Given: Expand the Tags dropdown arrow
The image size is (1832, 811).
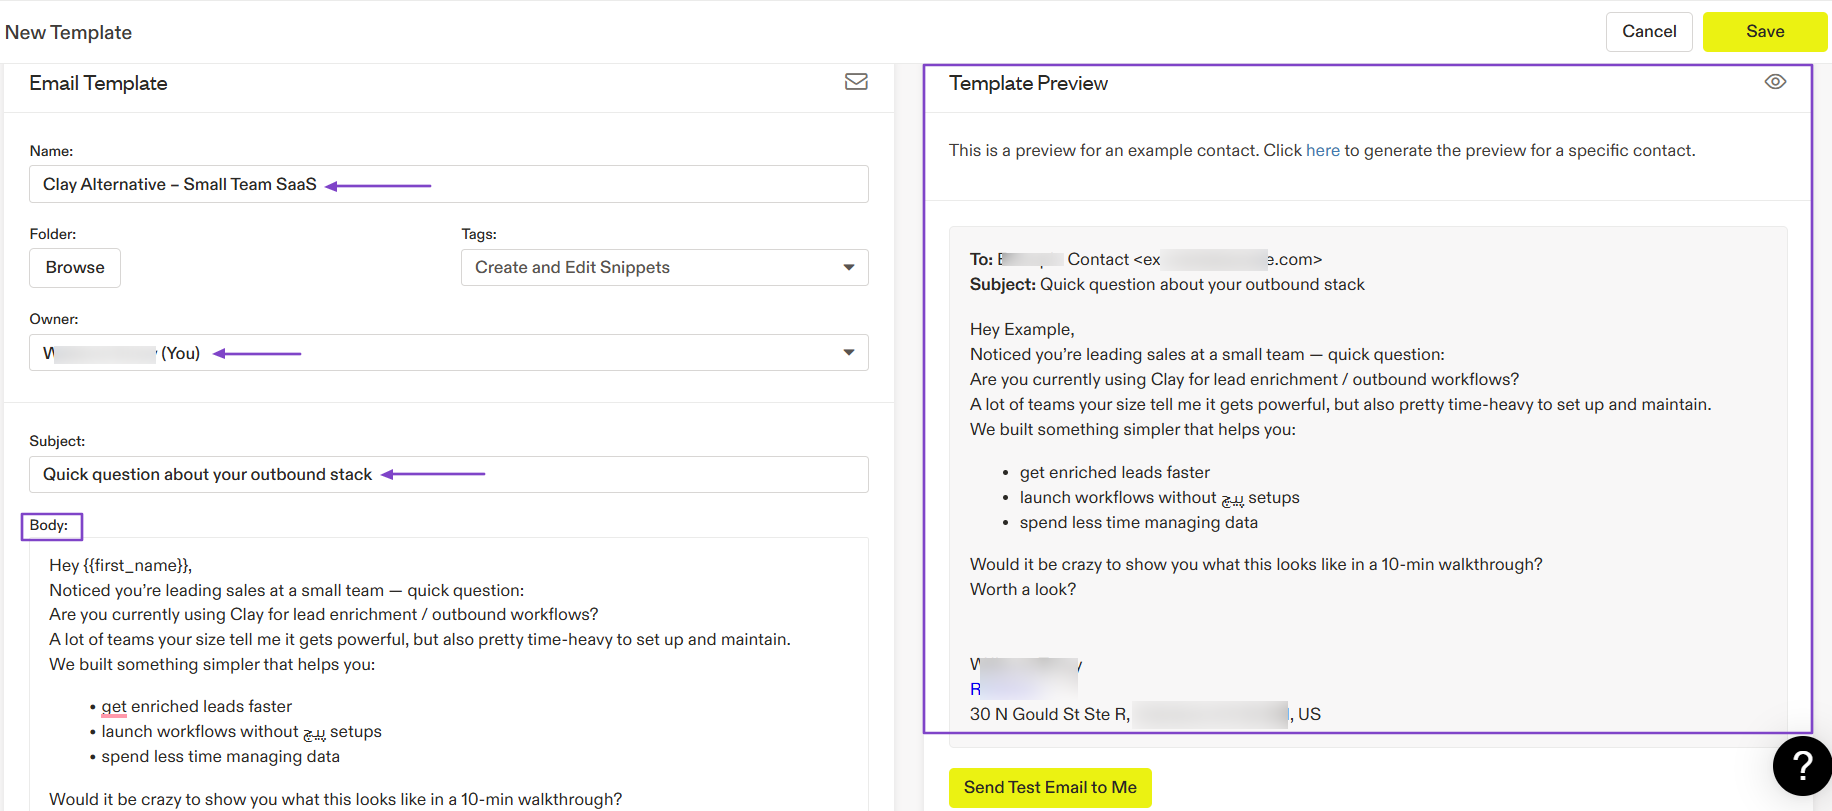Looking at the screenshot, I should 849,267.
